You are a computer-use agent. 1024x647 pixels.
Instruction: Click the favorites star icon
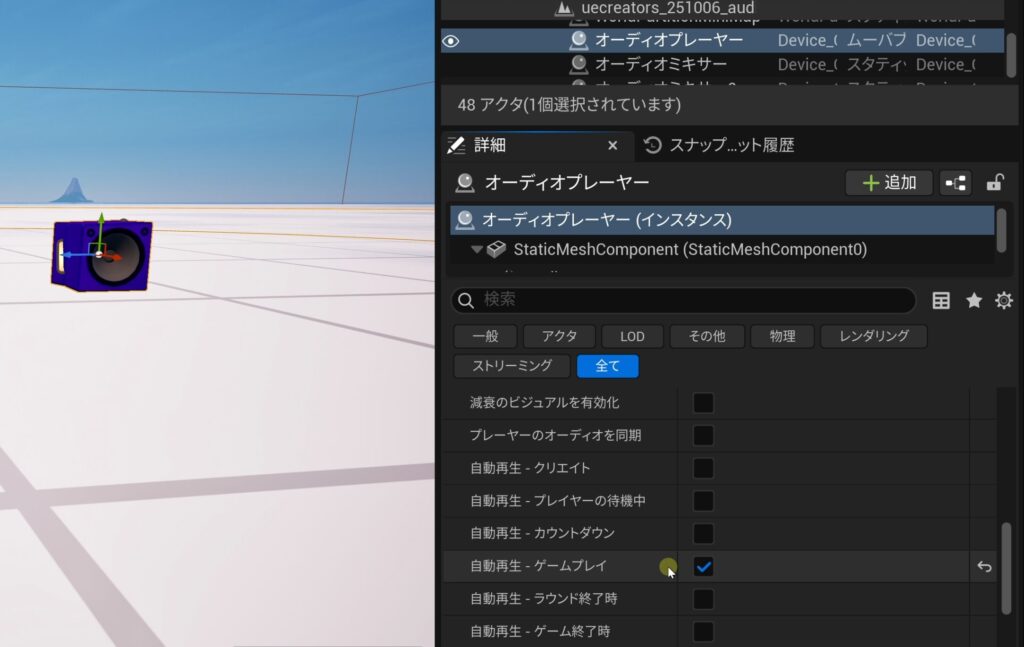pyautogui.click(x=973, y=301)
